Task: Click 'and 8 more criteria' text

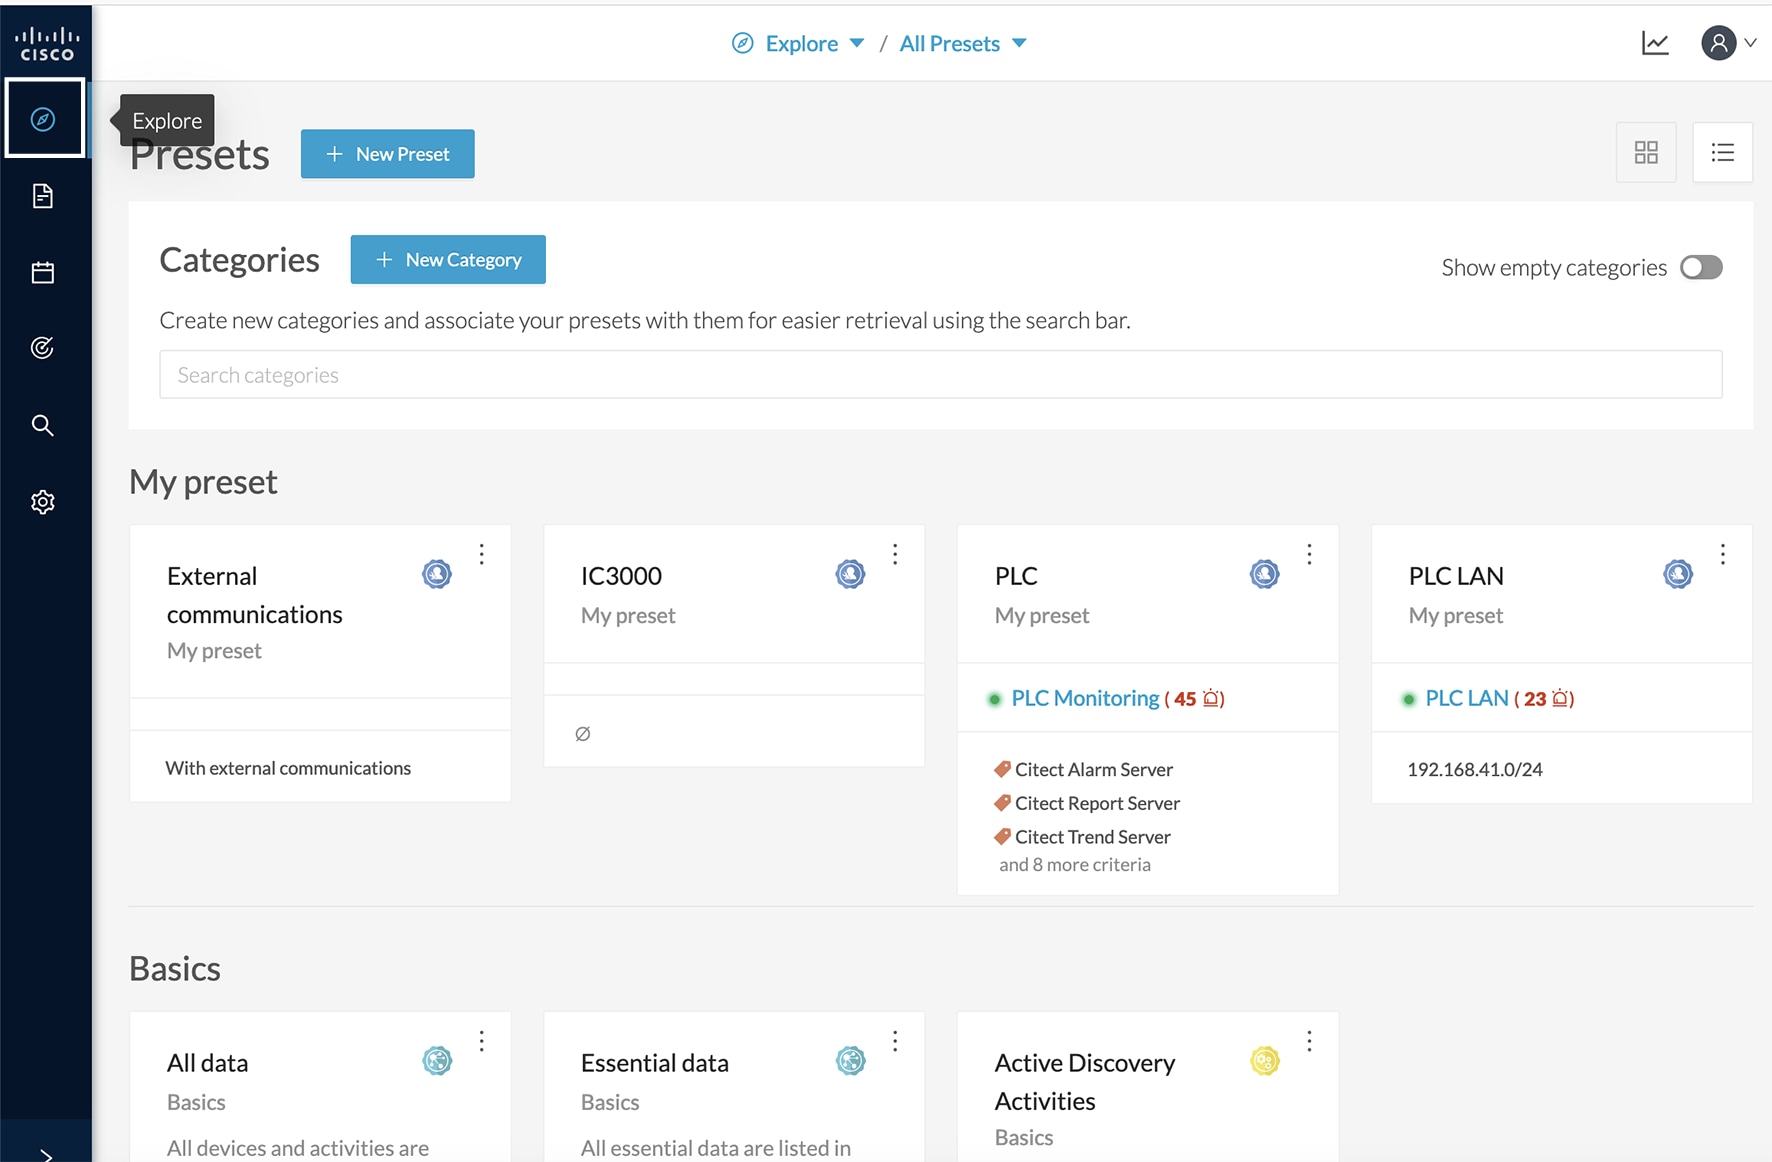Action: click(x=1075, y=865)
